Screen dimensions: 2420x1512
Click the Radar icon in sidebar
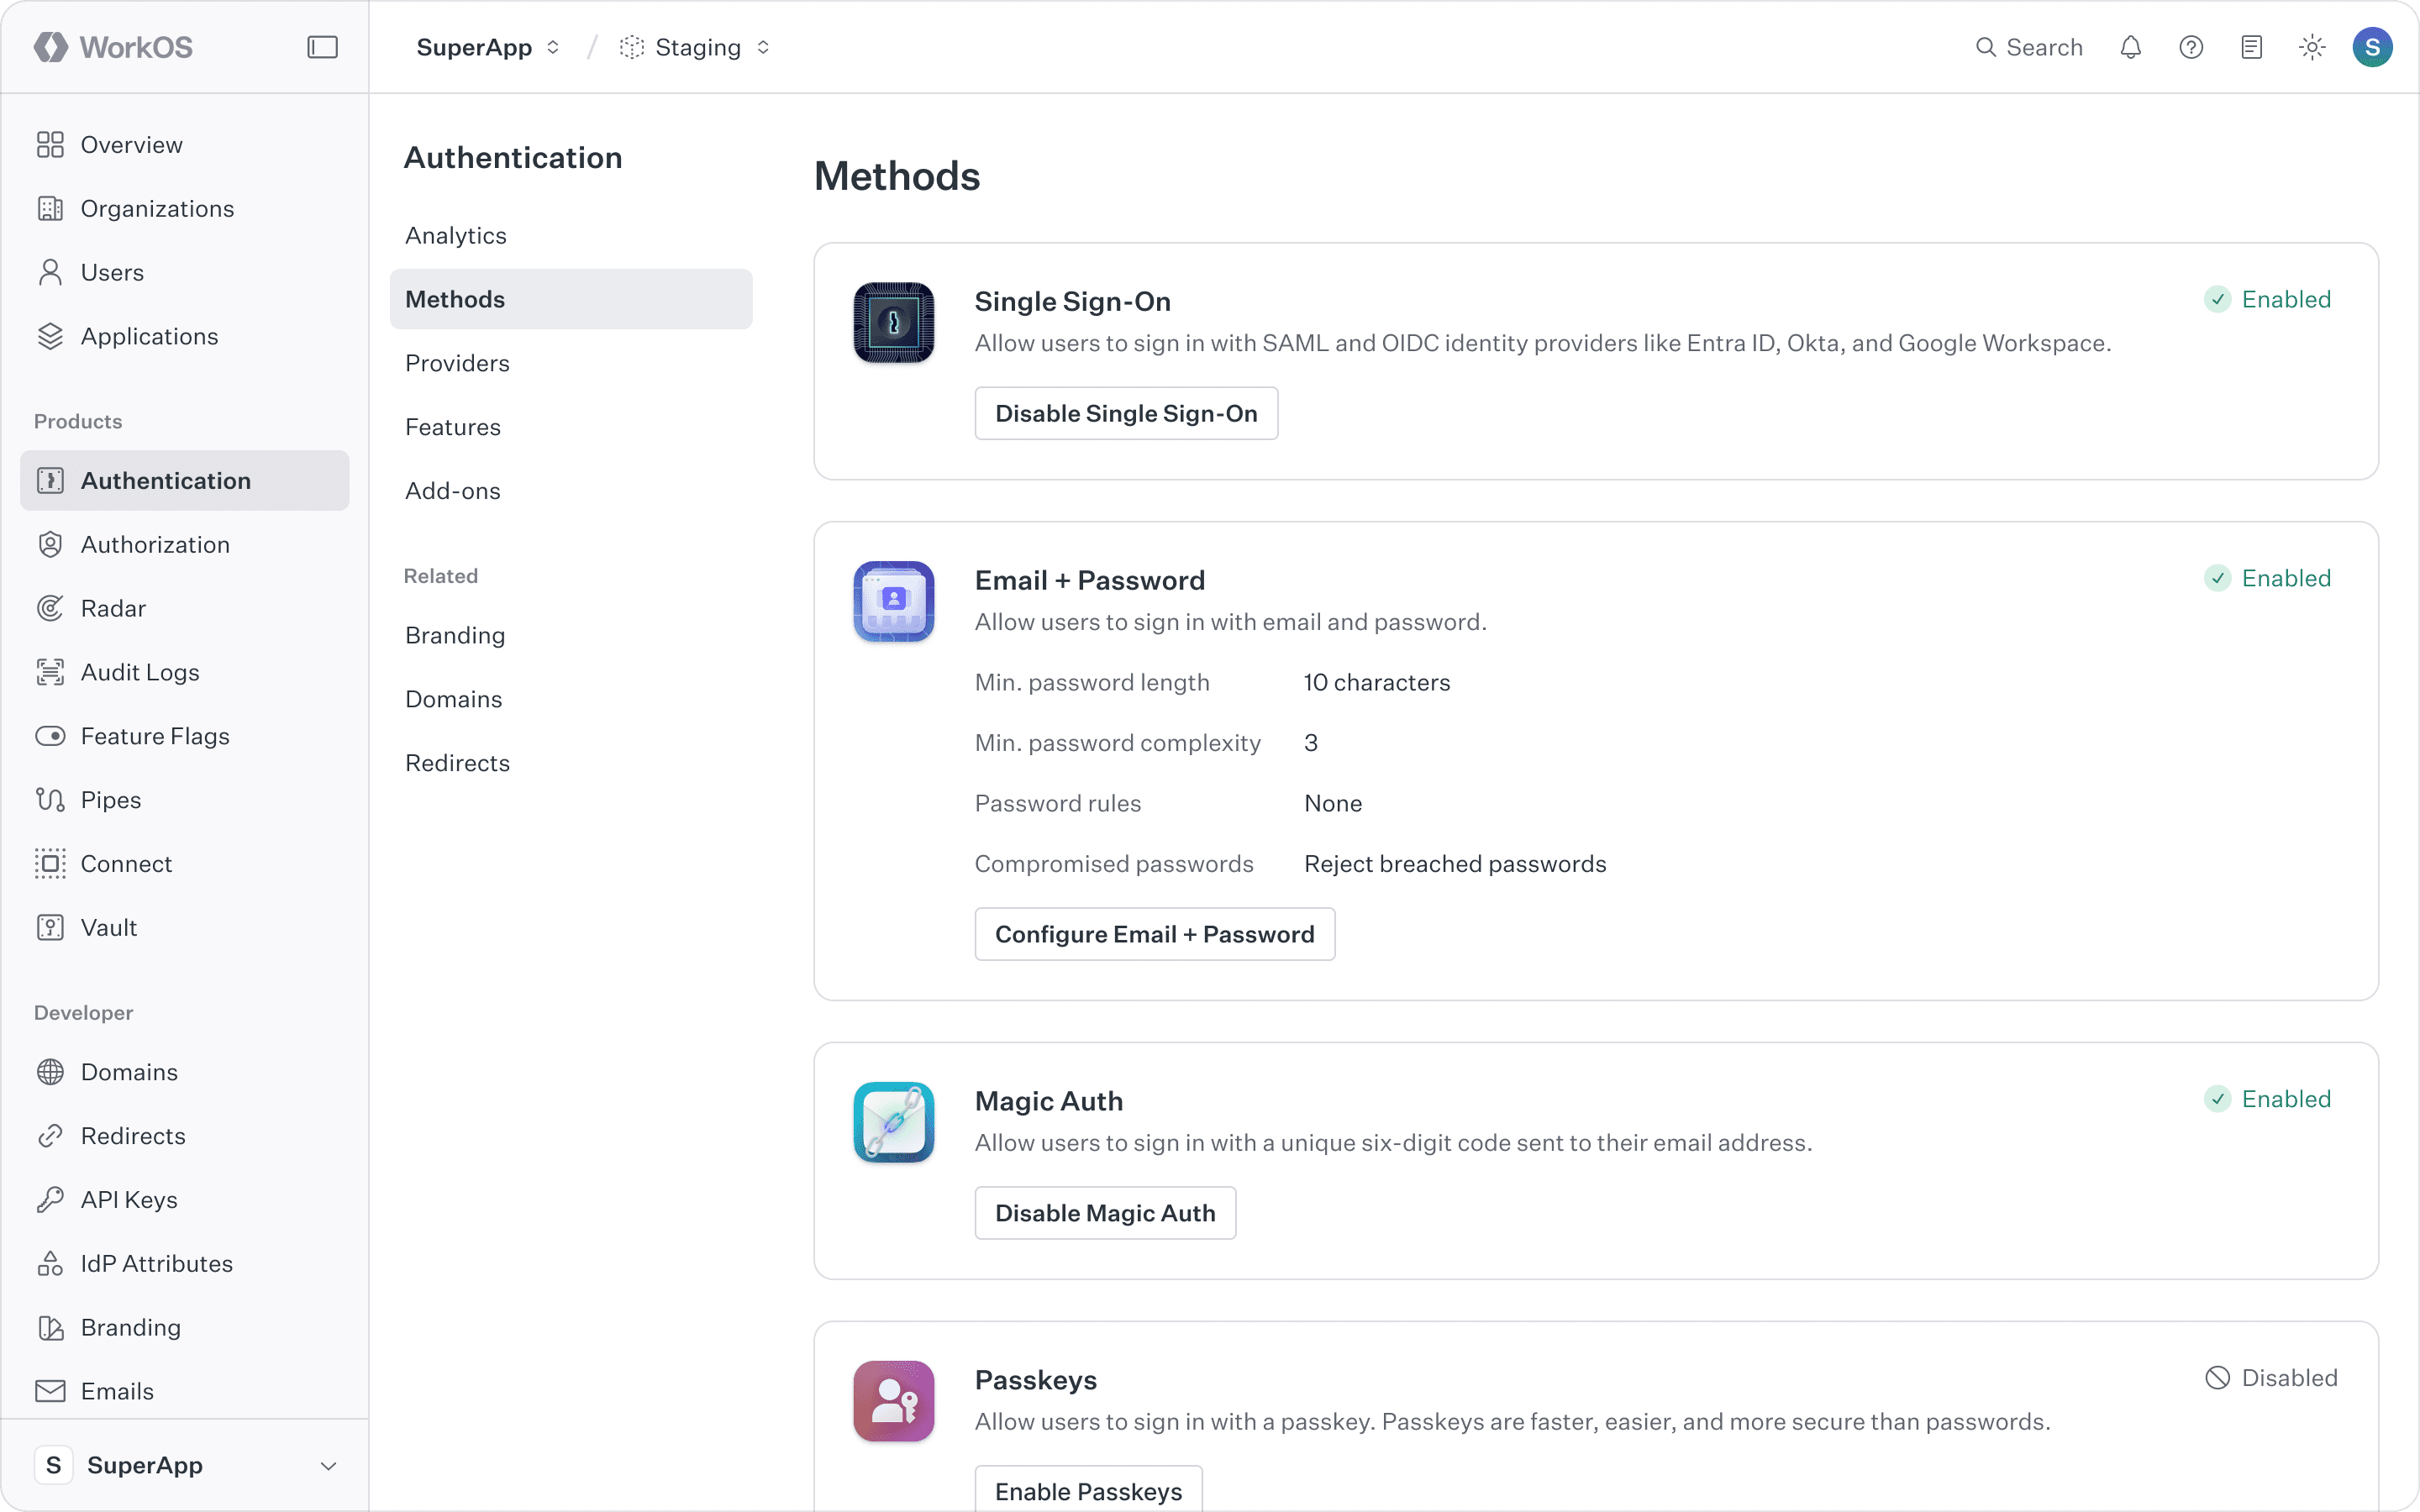(50, 609)
